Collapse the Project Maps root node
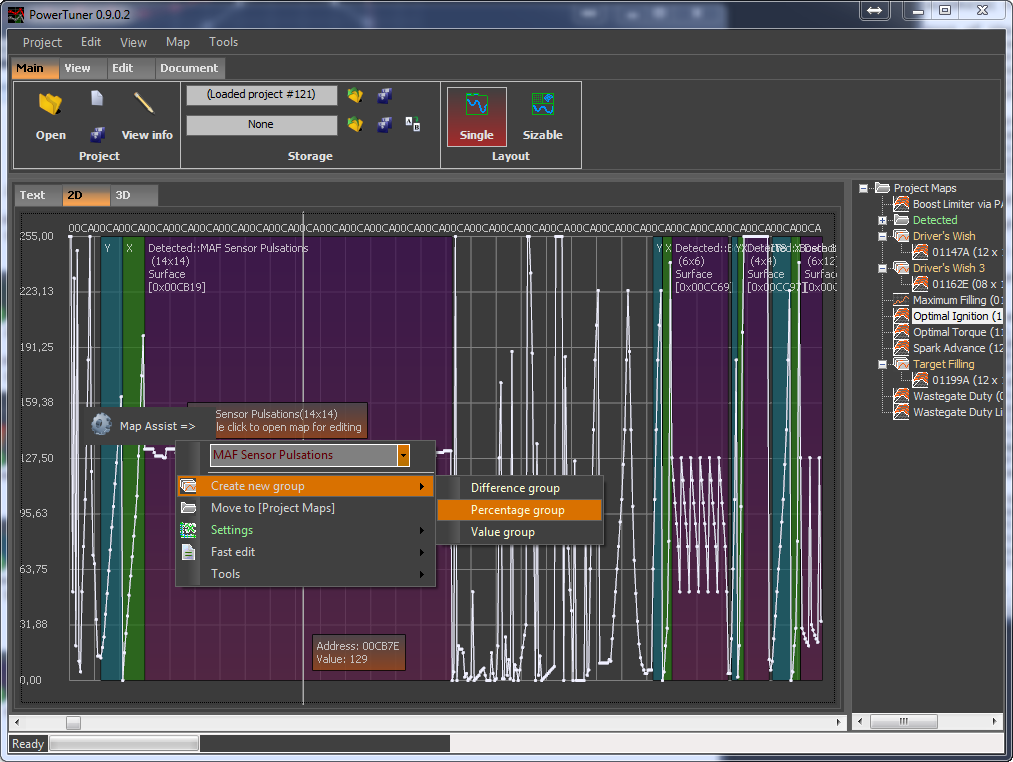The width and height of the screenshot is (1013, 762). 863,188
